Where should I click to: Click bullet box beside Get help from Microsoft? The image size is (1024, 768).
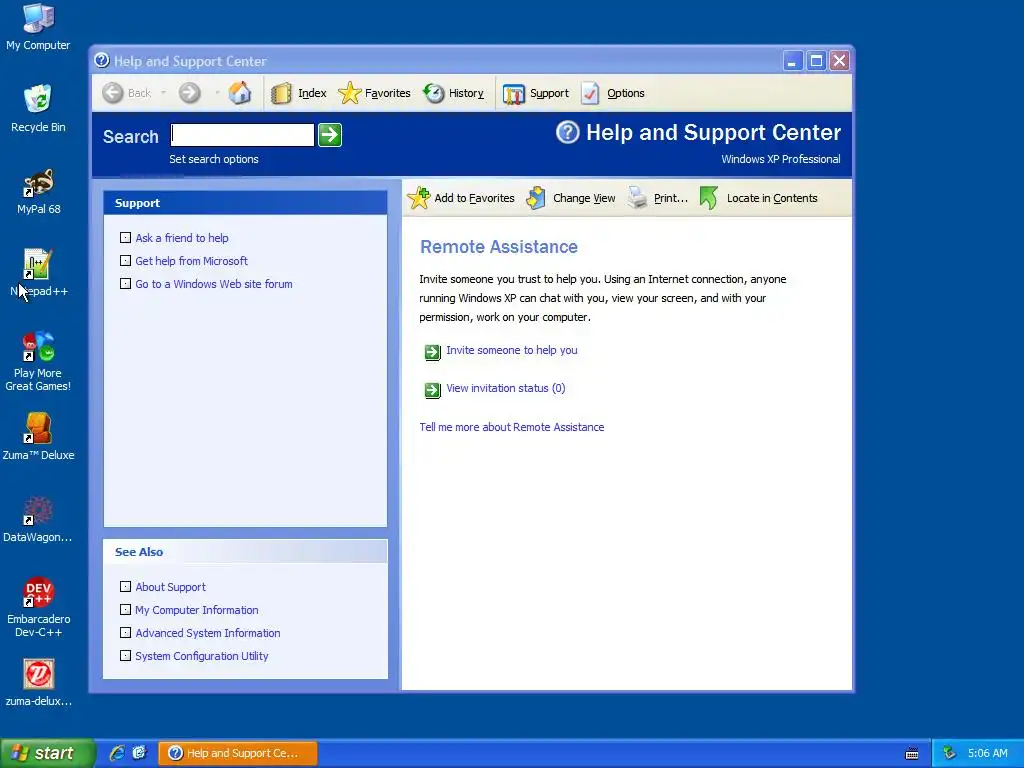tap(125, 261)
